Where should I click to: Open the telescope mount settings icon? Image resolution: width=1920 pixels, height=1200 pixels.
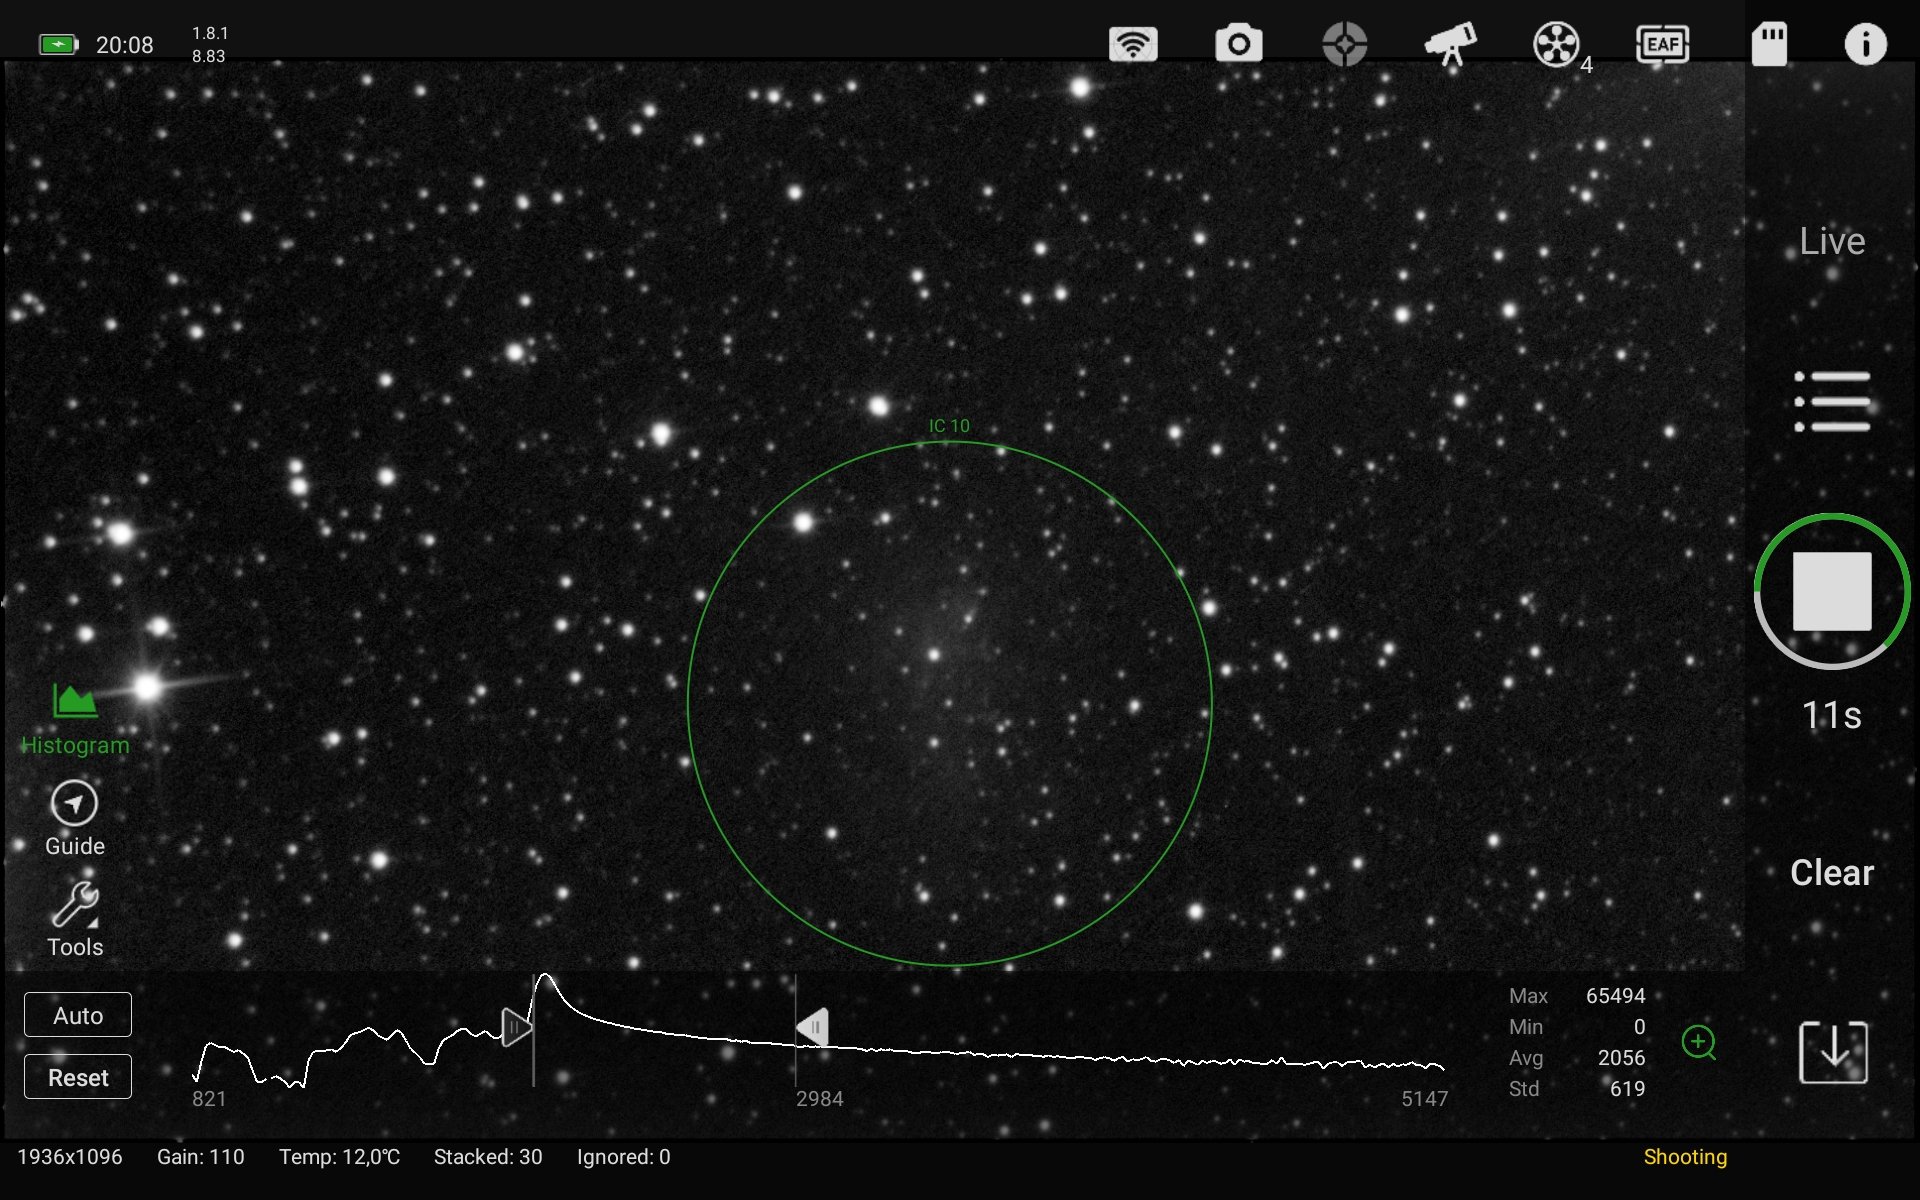click(x=1450, y=44)
